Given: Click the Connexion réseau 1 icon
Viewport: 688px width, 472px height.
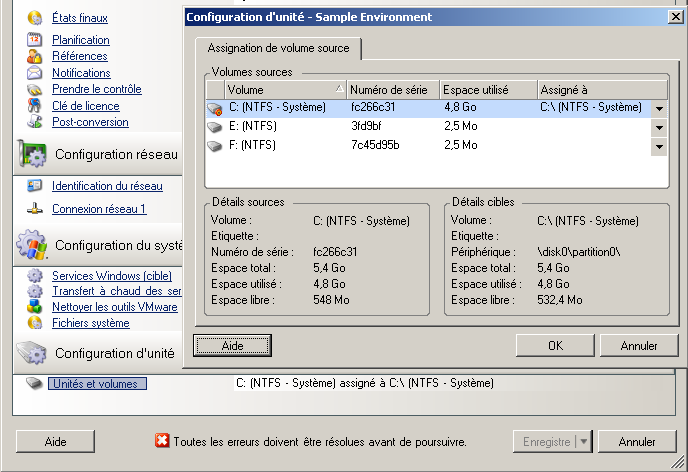Looking at the screenshot, I should click(35, 208).
